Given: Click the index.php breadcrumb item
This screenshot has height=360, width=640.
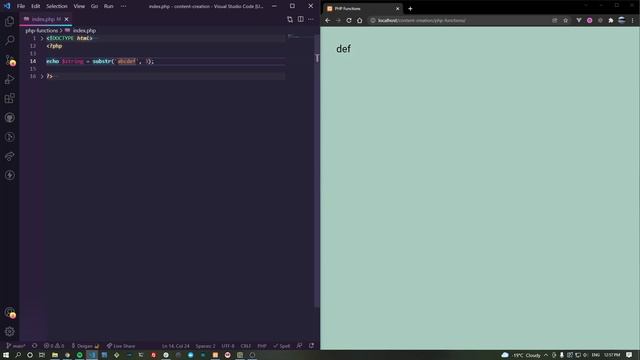Looking at the screenshot, I should point(84,31).
